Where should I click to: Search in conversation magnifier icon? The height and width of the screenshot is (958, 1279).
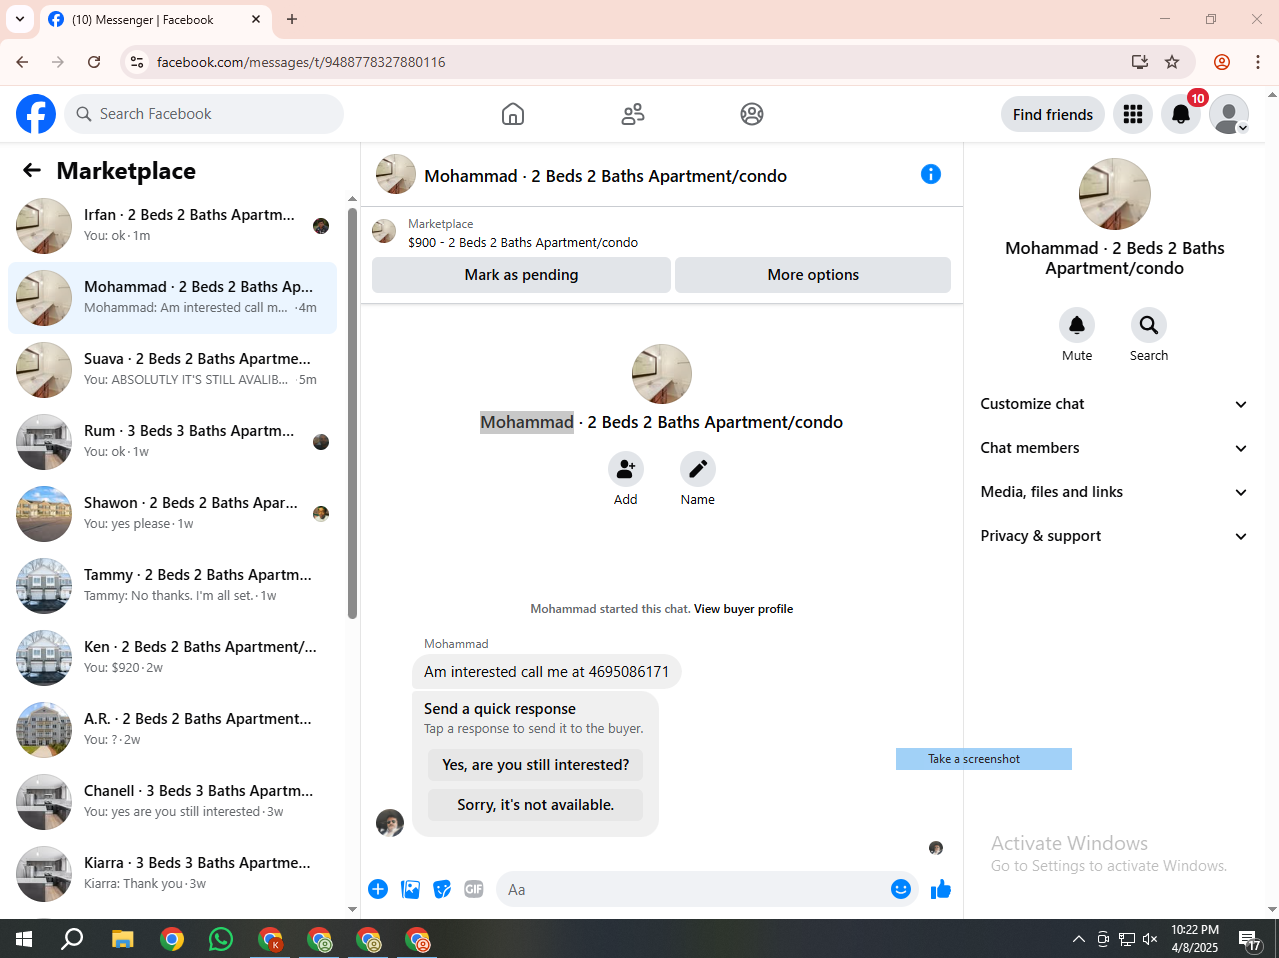(x=1149, y=325)
